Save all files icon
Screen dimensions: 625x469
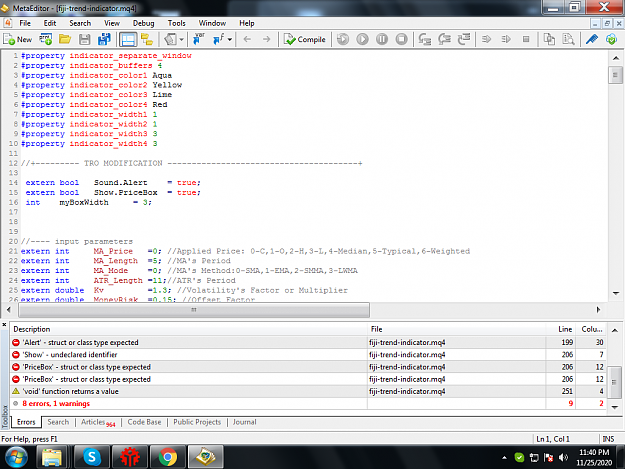tap(104, 39)
